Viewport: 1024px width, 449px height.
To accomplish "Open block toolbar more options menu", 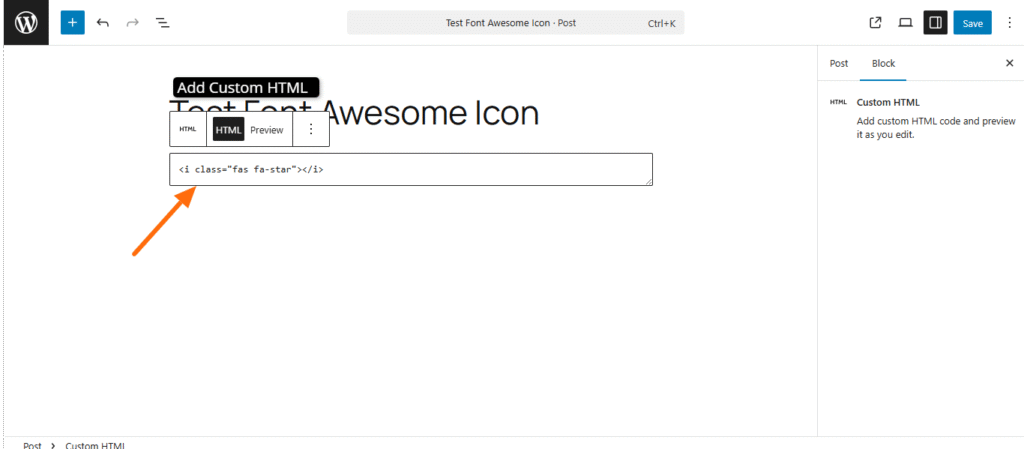I will [311, 129].
